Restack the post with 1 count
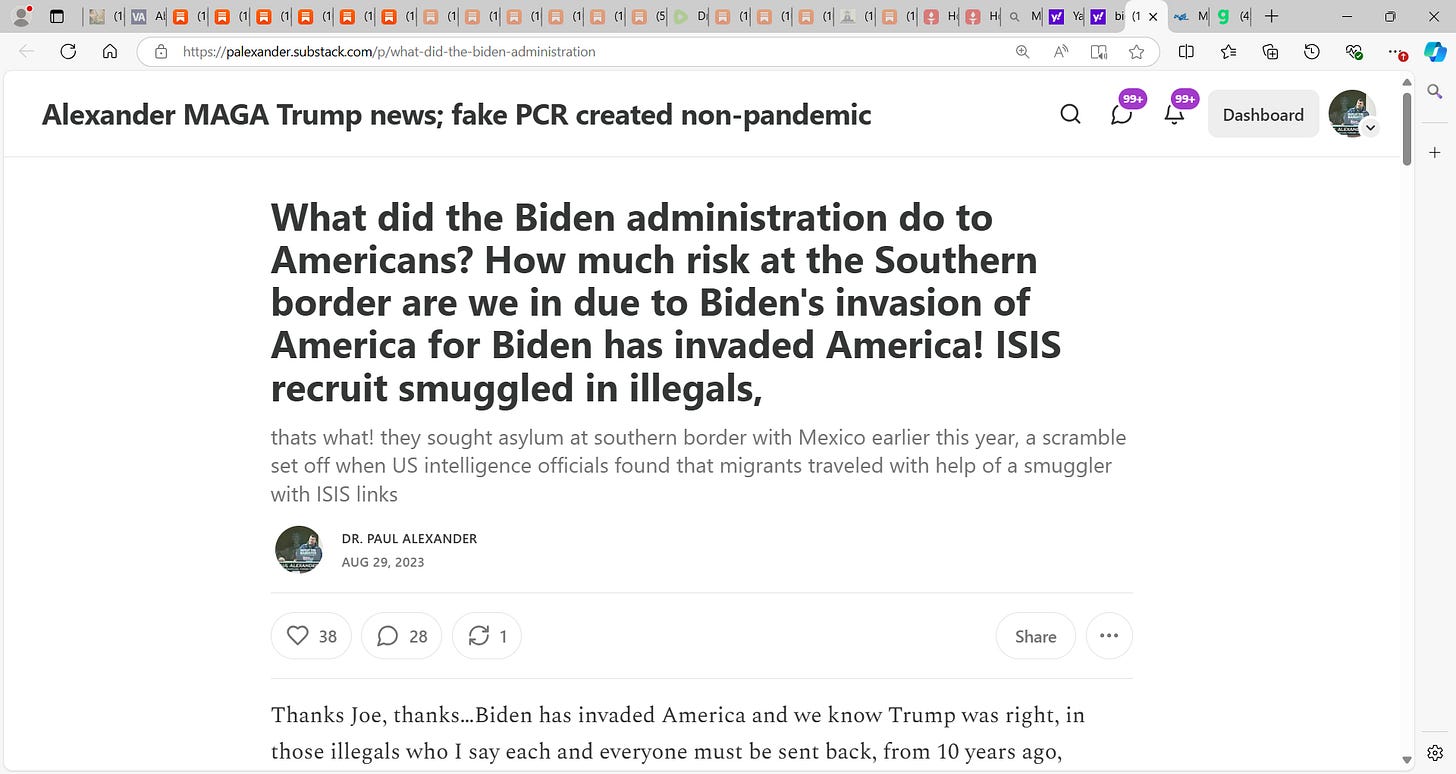Viewport: 1456px width, 774px height. (x=487, y=636)
